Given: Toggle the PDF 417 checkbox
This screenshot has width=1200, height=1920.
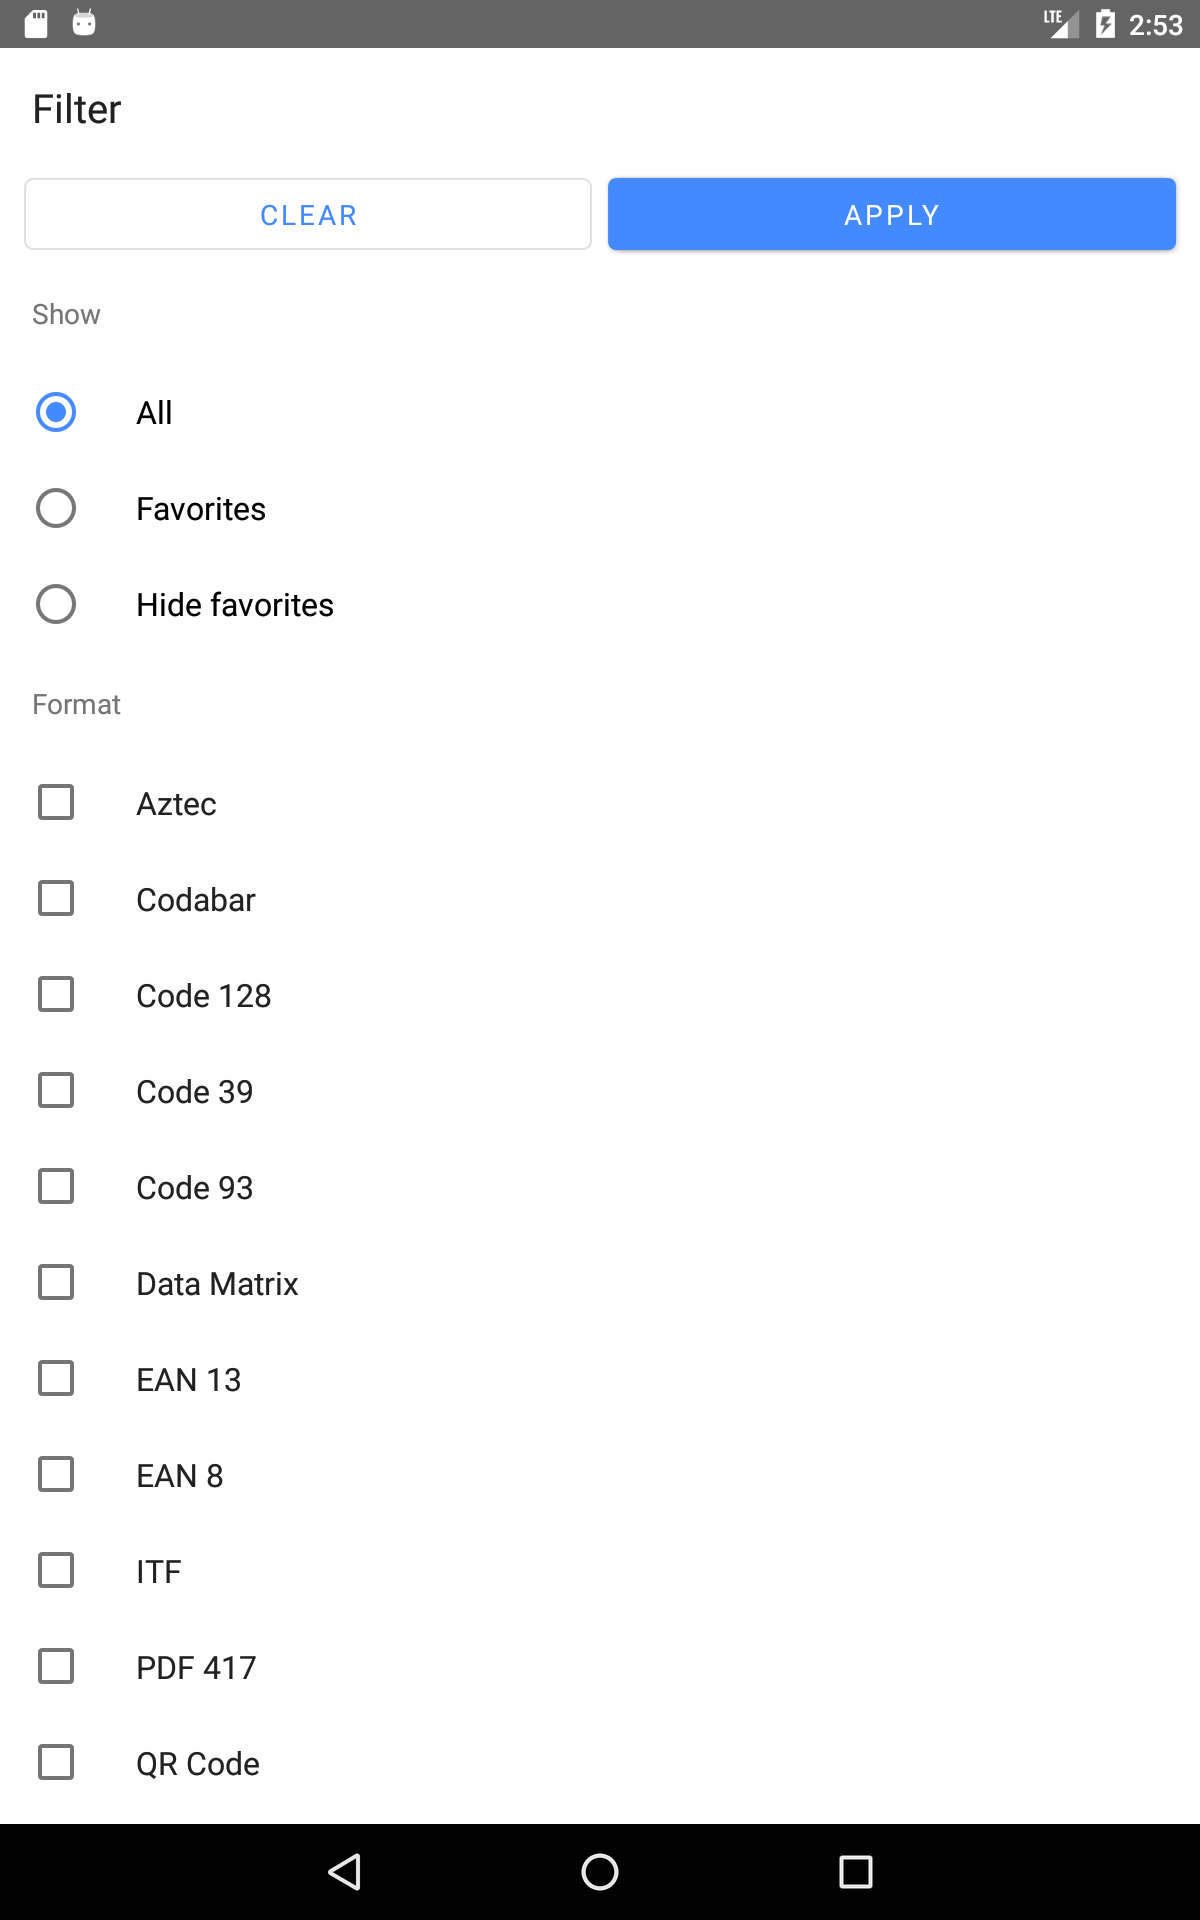Looking at the screenshot, I should (56, 1666).
